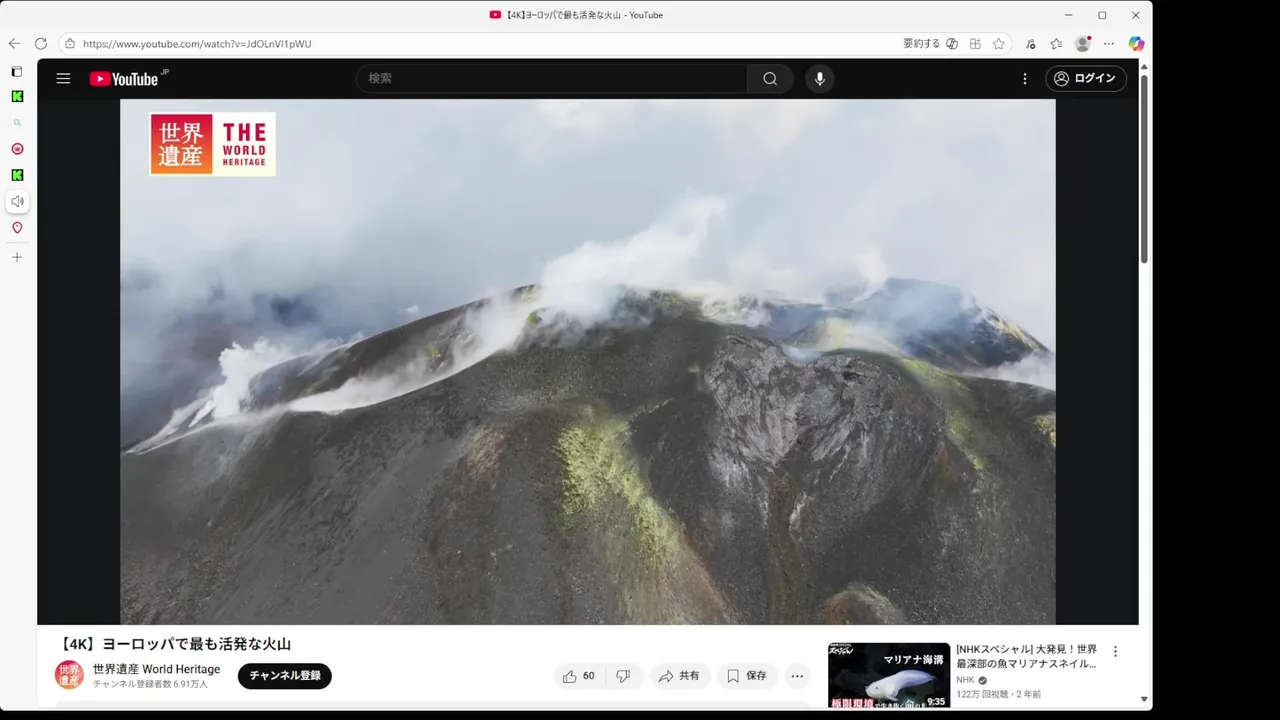The width and height of the screenshot is (1280, 720).
Task: Share the video via 共有 button
Action: click(680, 676)
